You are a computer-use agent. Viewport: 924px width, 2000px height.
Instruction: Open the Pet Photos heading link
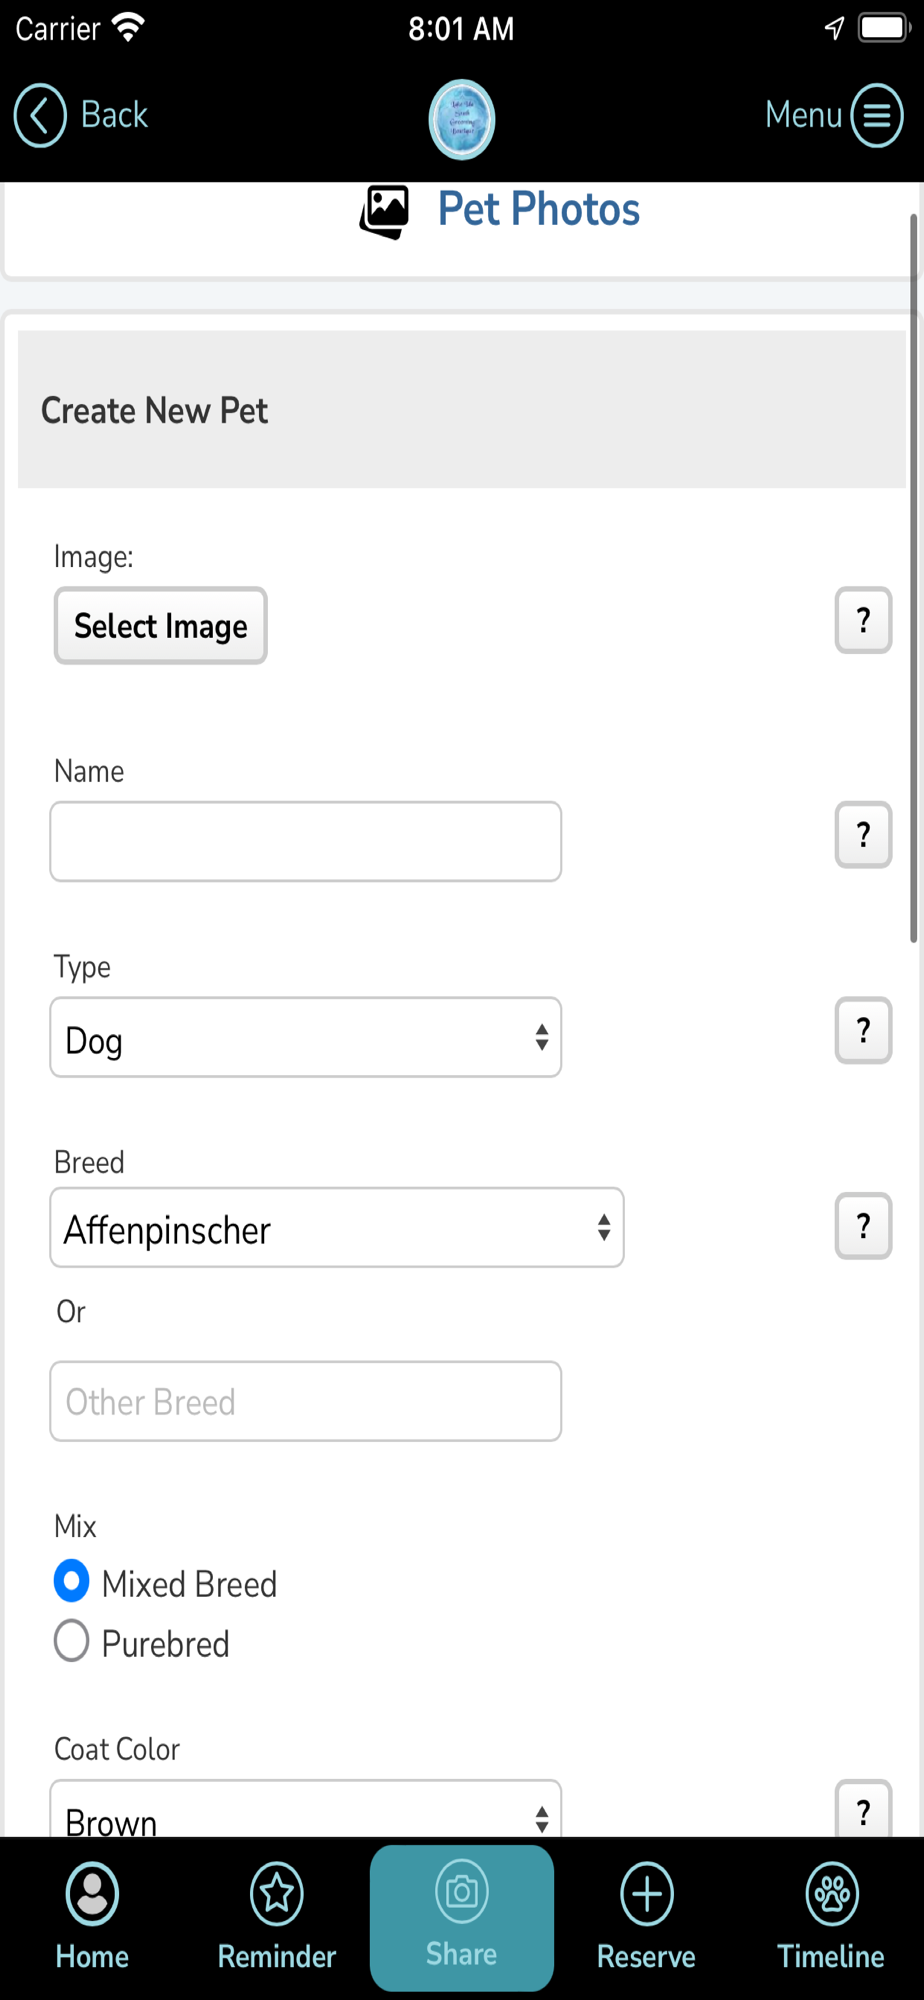[539, 210]
